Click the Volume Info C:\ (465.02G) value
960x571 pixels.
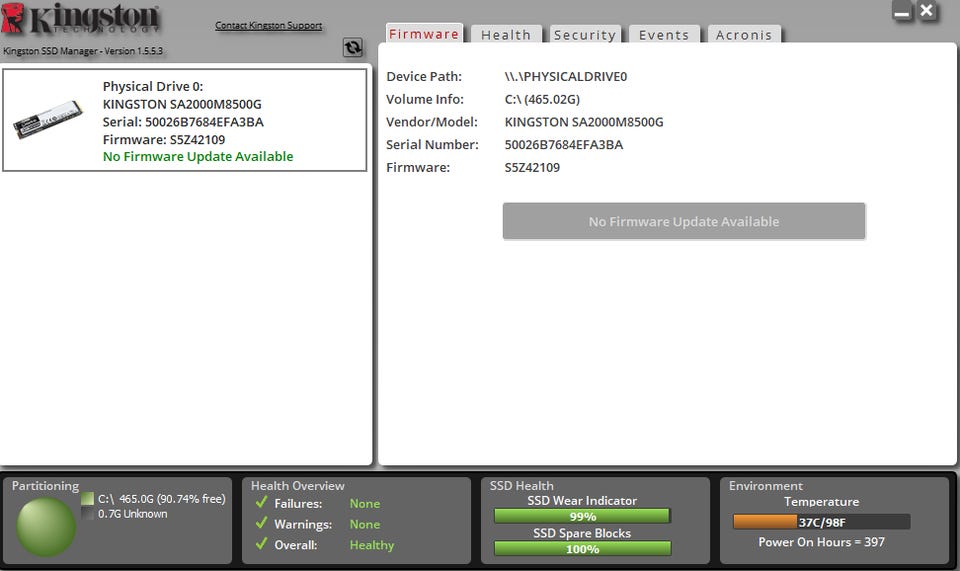[x=542, y=99]
